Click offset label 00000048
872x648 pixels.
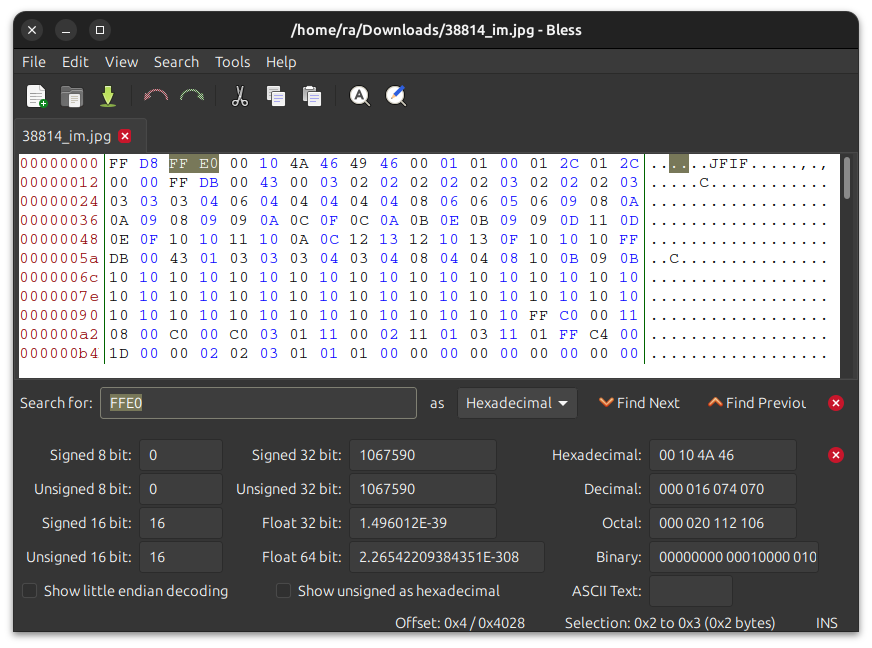[x=60, y=239]
